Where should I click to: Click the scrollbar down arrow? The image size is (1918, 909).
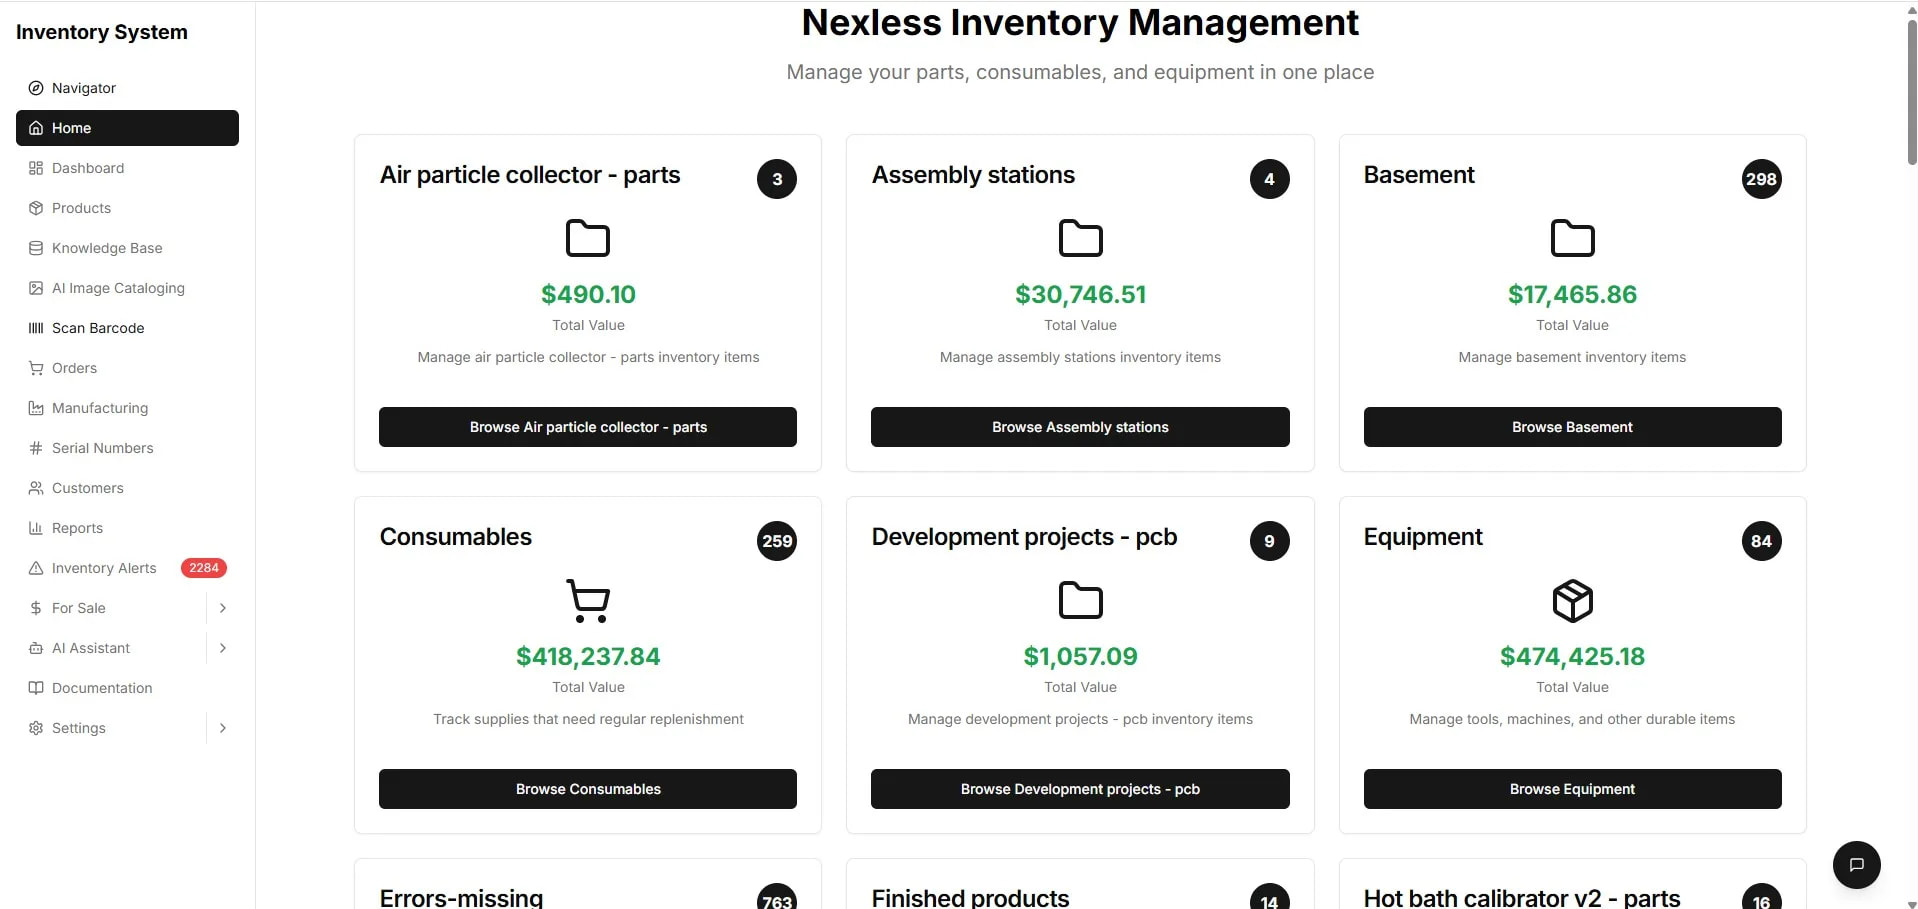[x=1912, y=903]
